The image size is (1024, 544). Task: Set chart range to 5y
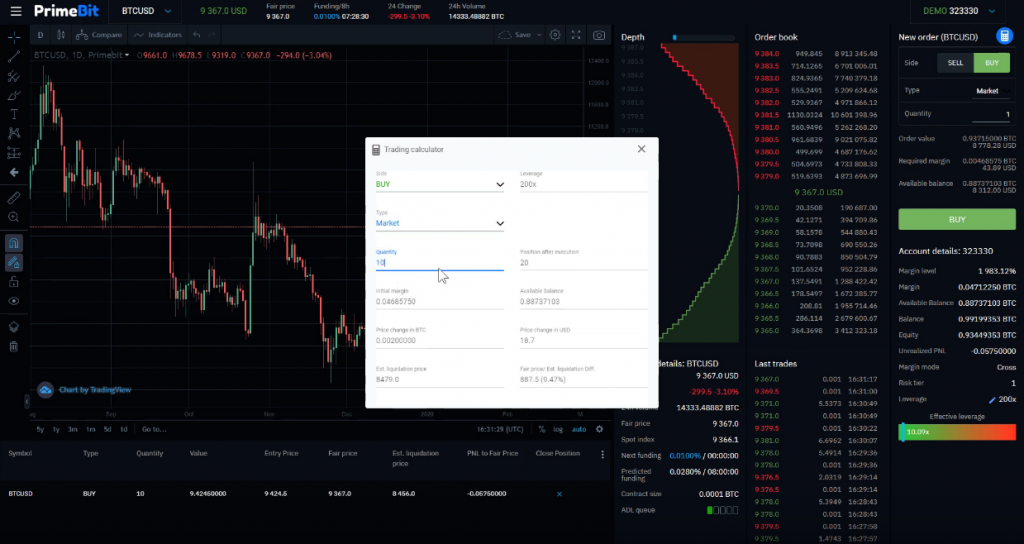click(x=40, y=429)
